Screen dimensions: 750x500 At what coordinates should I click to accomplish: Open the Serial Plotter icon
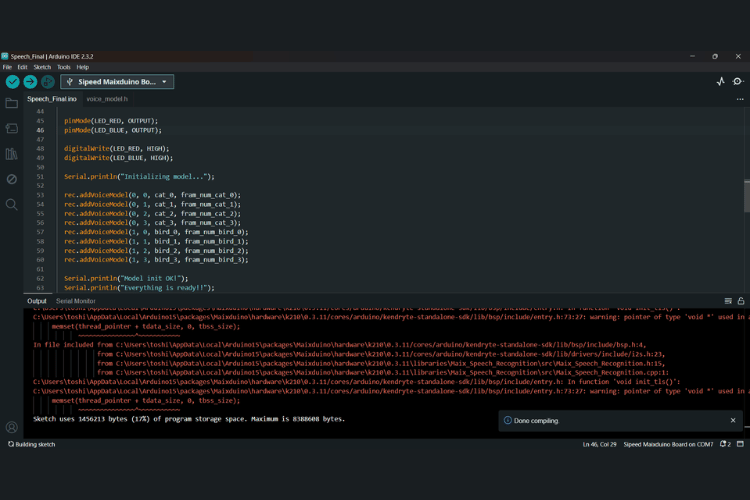point(721,81)
